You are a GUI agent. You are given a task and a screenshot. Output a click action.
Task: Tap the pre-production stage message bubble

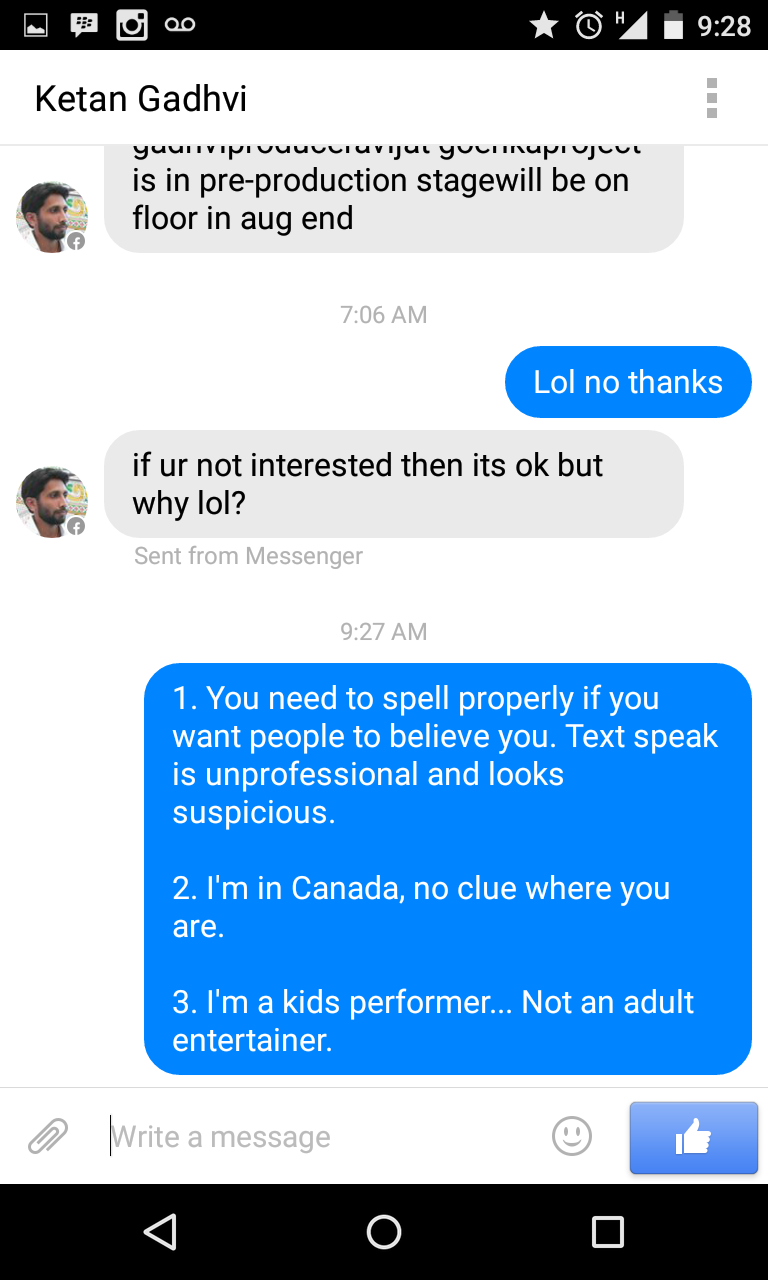click(x=393, y=198)
